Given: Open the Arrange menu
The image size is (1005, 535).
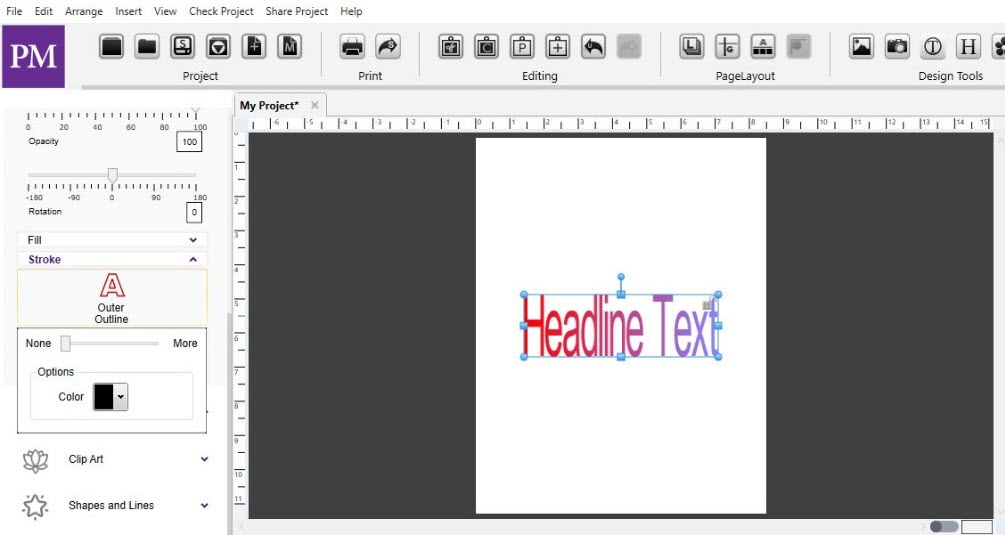Looking at the screenshot, I should click(x=84, y=12).
